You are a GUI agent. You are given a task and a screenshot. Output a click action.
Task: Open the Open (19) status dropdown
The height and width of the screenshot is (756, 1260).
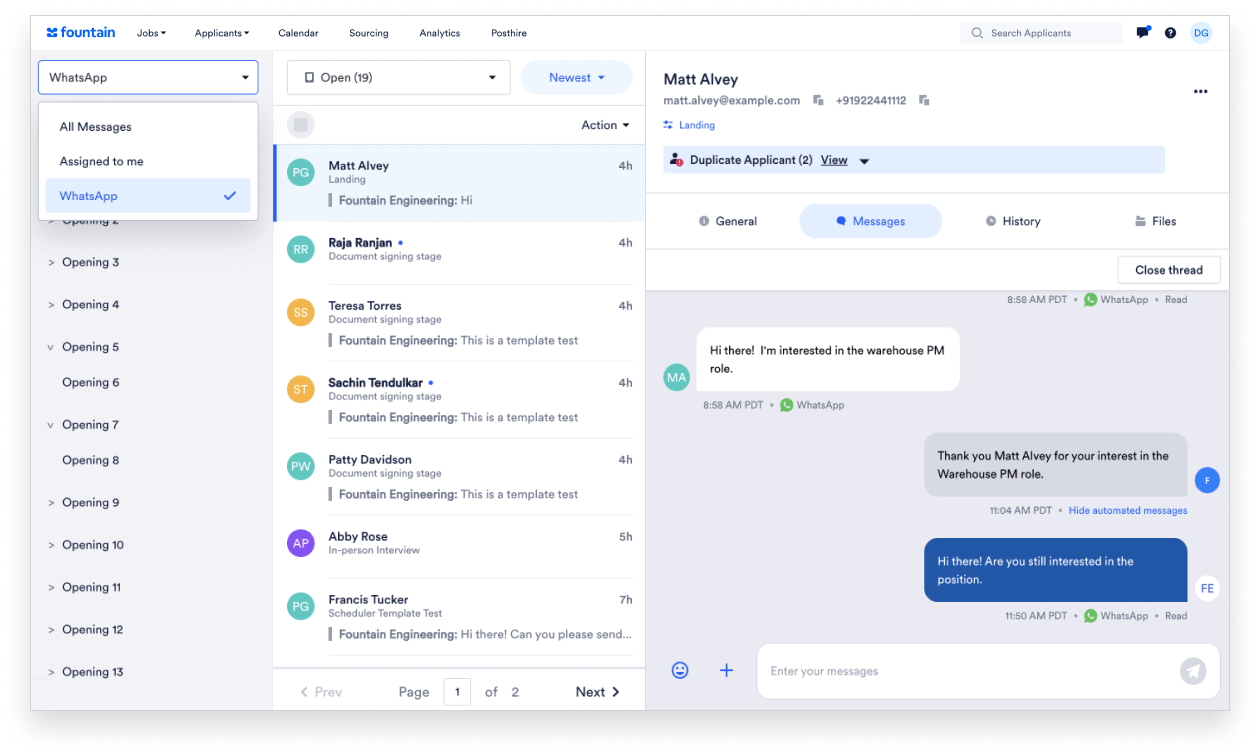tap(398, 77)
